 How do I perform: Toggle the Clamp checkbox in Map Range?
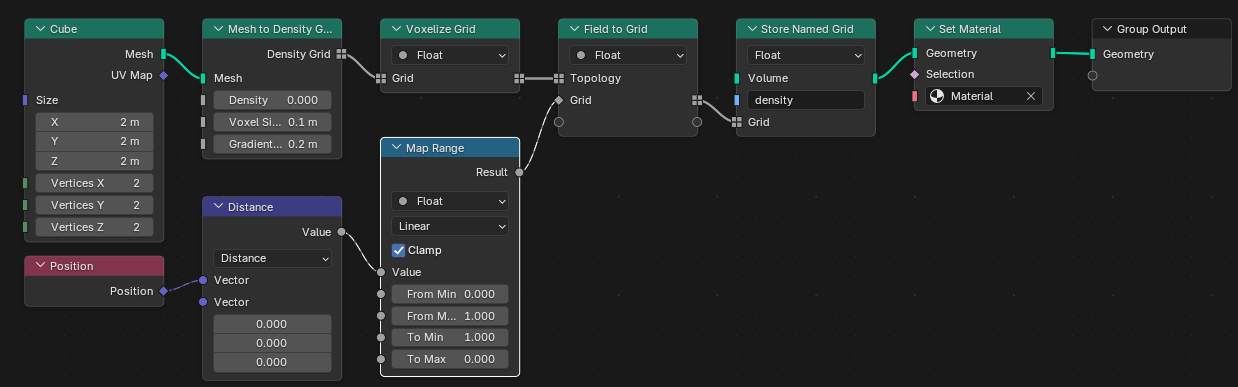(x=398, y=250)
